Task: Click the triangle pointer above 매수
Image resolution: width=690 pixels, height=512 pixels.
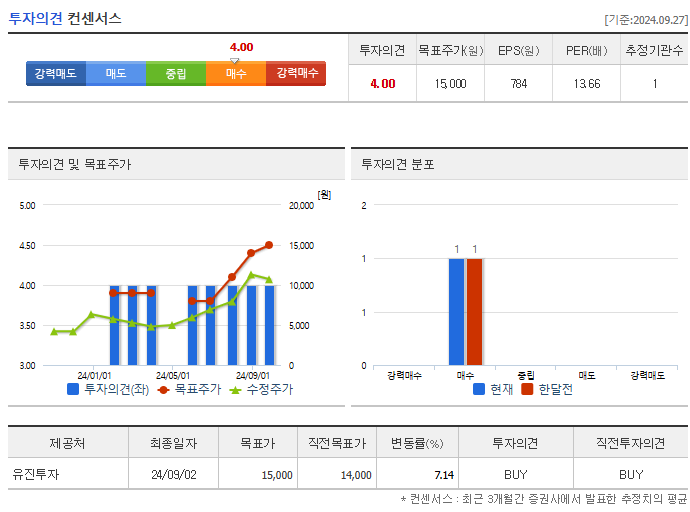Action: (x=235, y=61)
